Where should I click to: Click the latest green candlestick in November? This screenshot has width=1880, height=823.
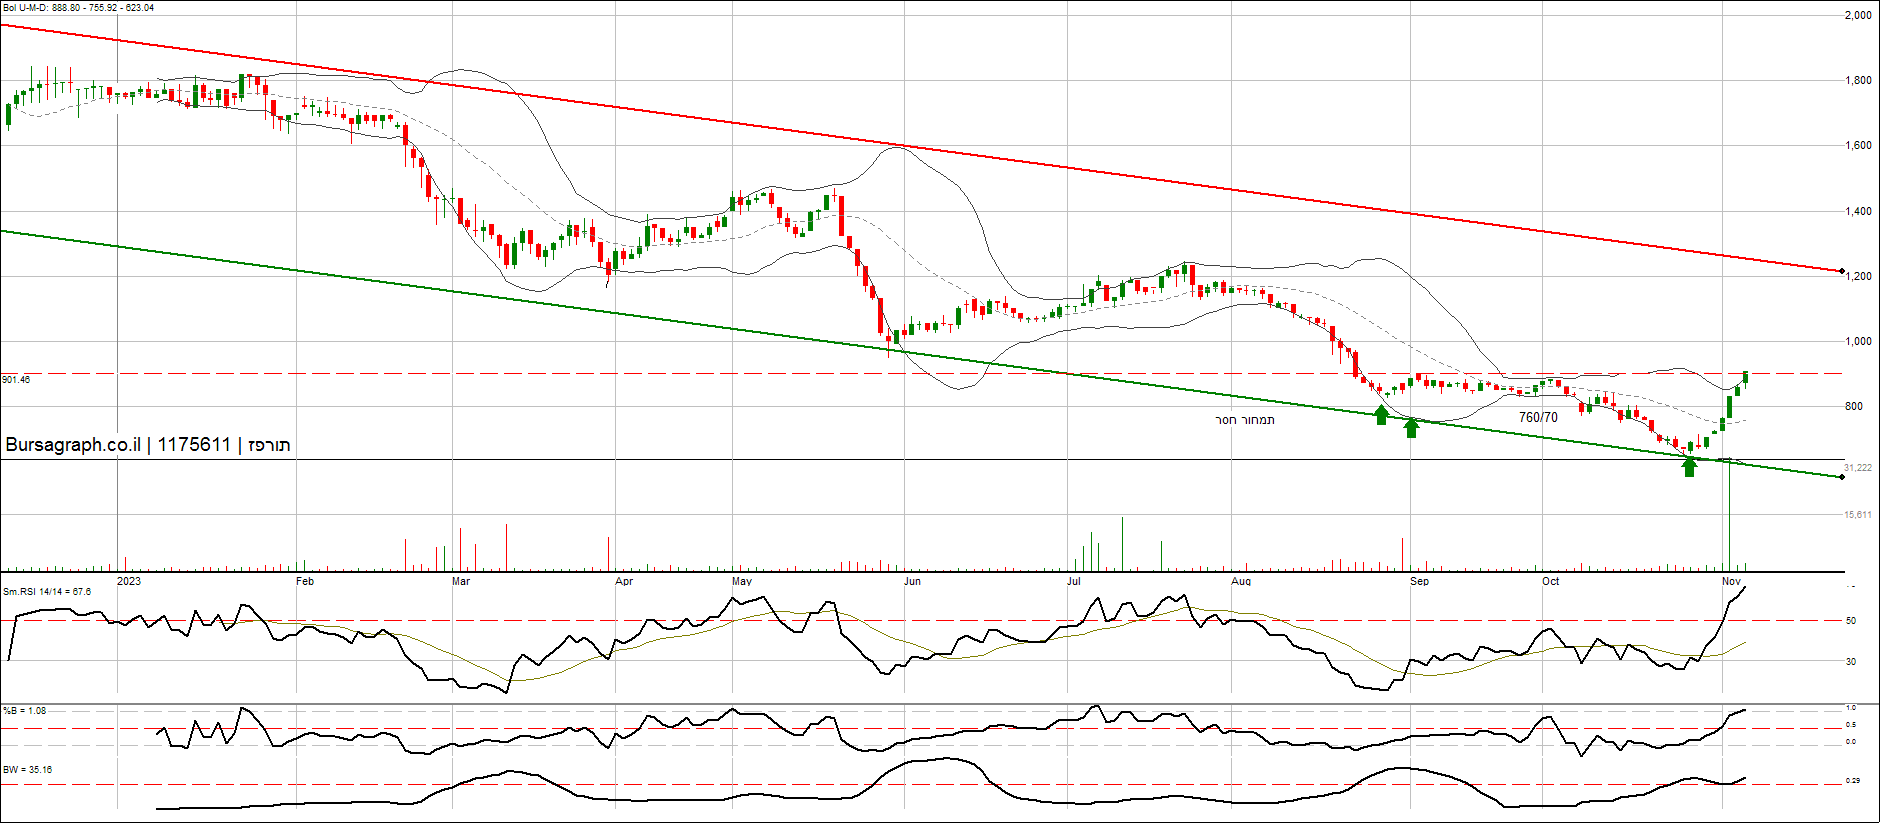[1746, 377]
